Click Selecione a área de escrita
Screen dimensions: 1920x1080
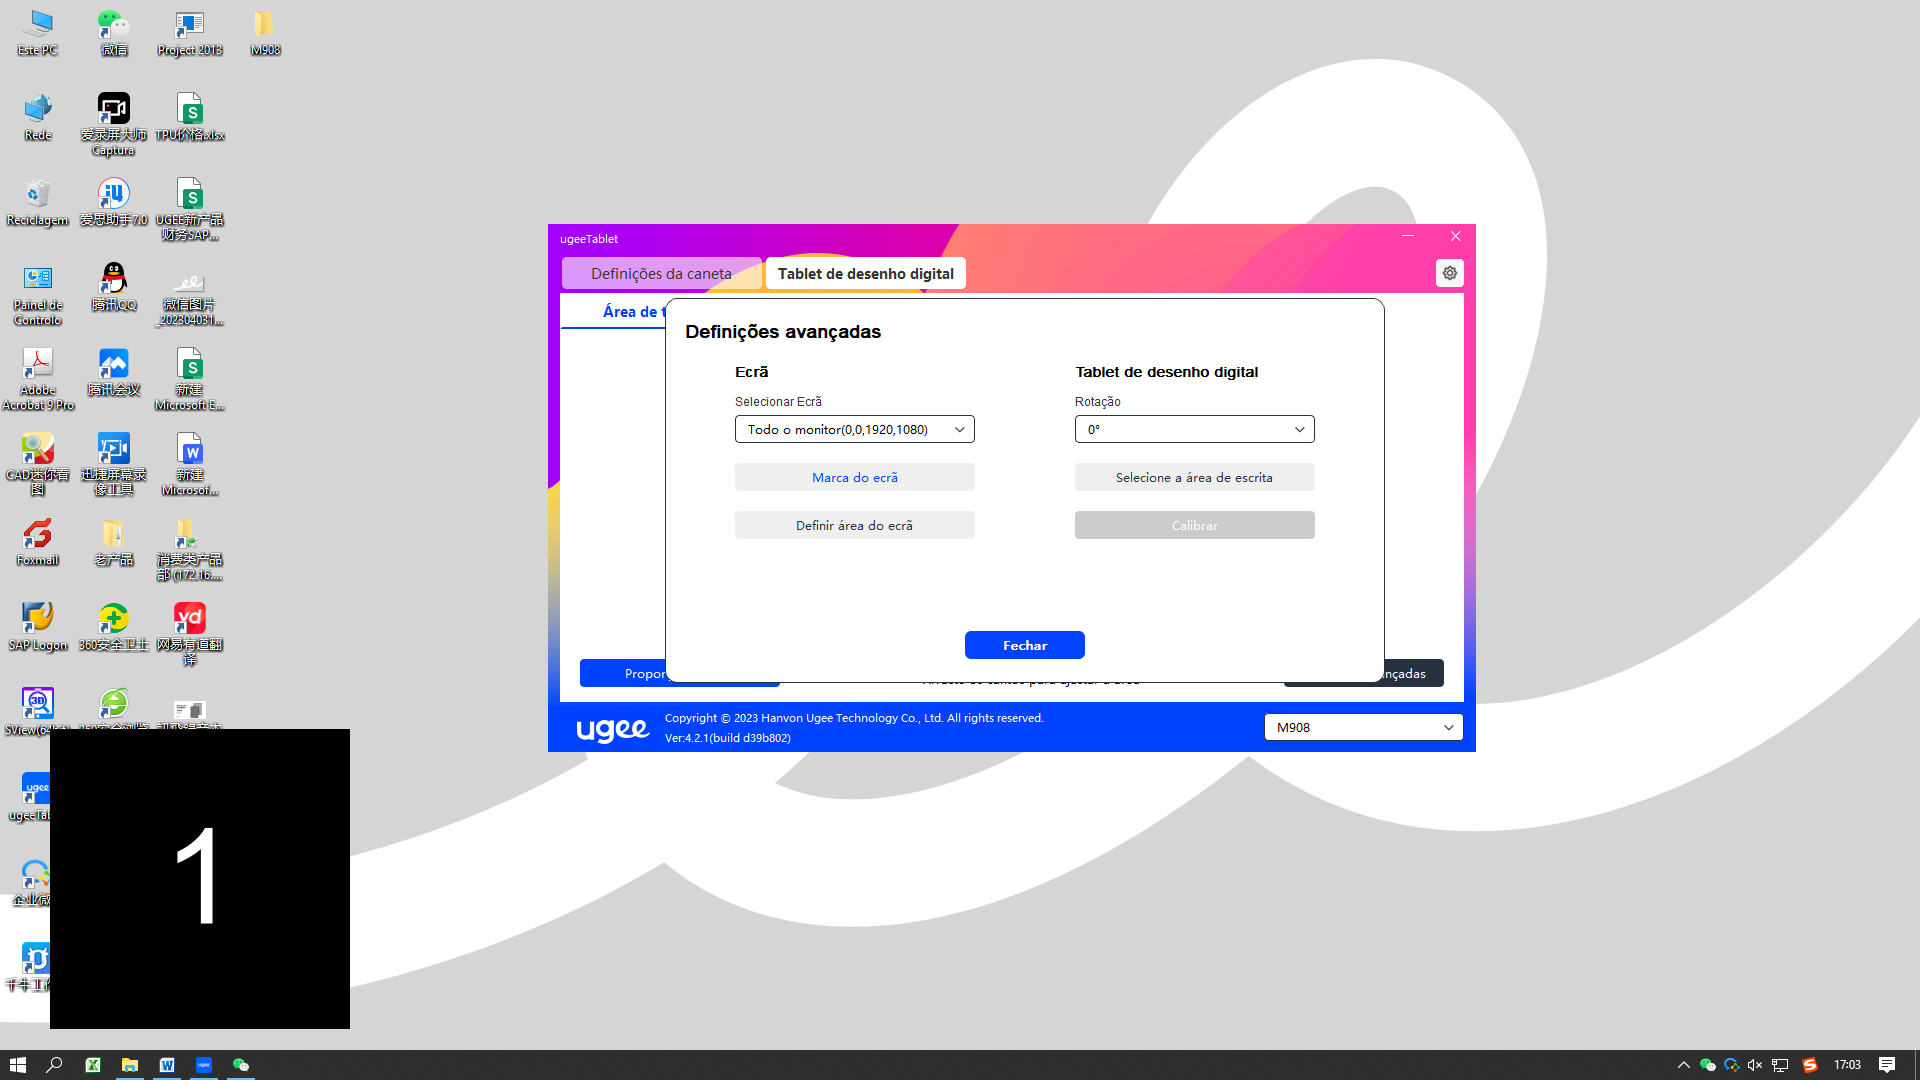click(x=1194, y=477)
